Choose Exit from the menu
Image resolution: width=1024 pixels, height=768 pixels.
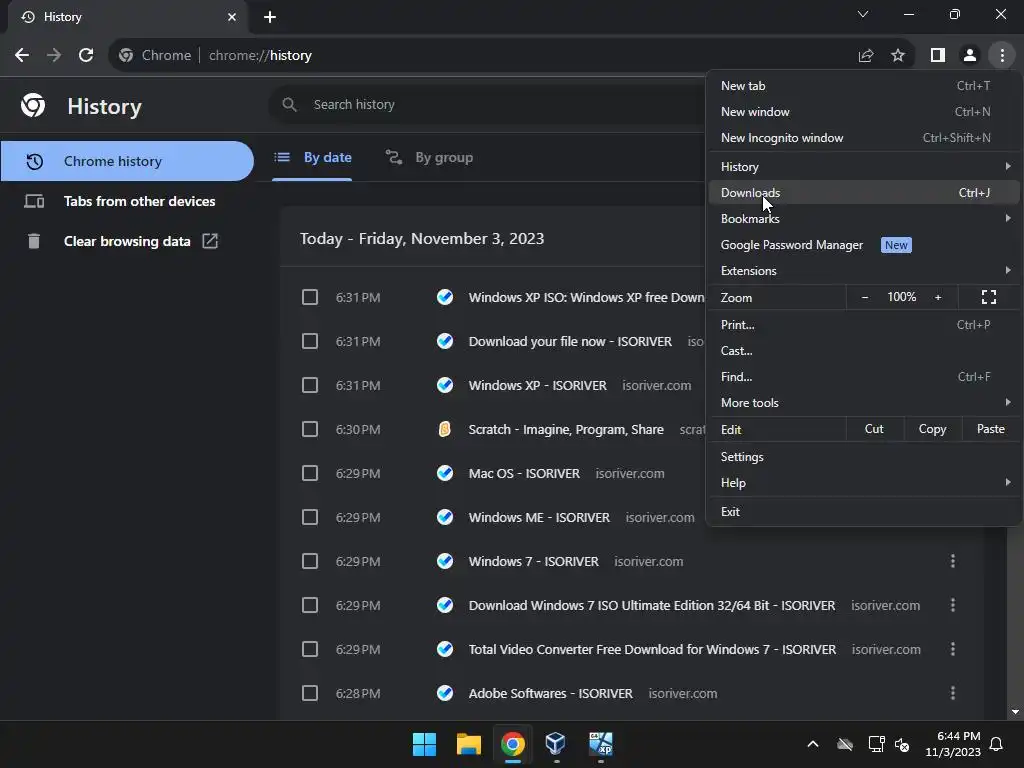[863, 511]
